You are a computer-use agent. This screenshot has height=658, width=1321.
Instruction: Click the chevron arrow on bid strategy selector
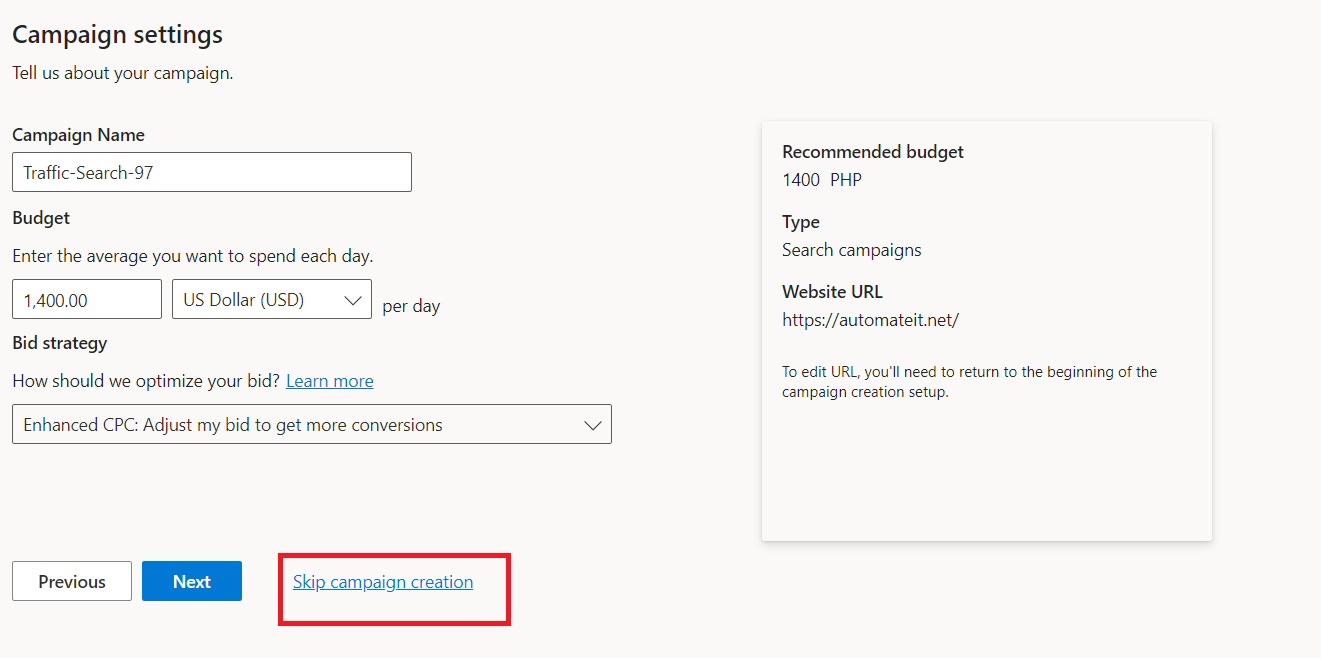592,424
